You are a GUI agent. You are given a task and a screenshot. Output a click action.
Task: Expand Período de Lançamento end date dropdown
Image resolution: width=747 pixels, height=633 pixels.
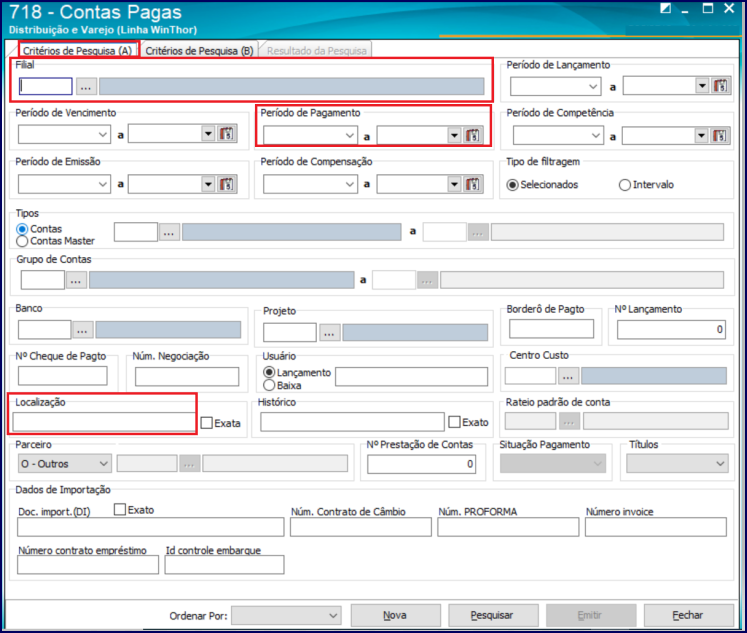tap(702, 86)
